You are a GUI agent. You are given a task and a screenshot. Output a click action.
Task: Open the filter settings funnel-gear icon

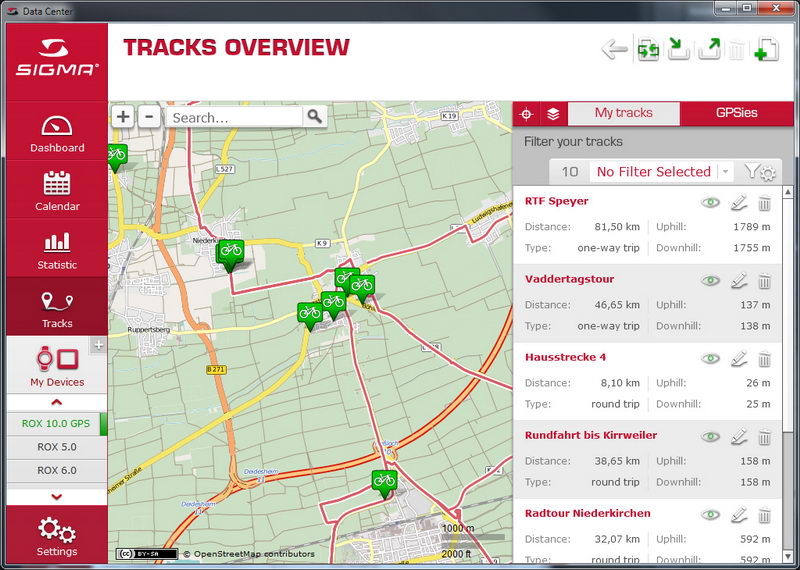pos(760,172)
